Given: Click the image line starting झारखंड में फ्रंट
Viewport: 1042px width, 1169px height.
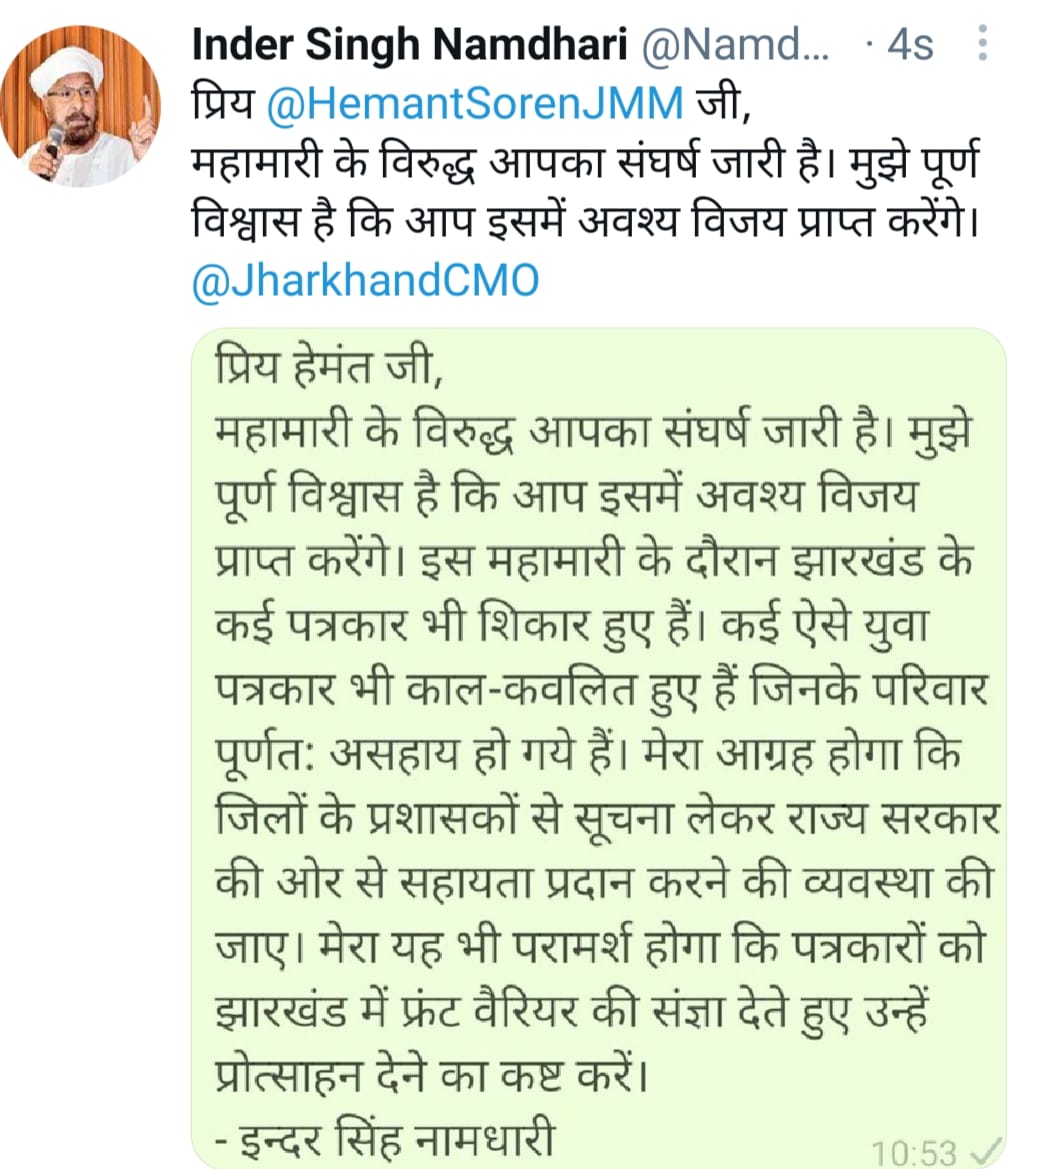Looking at the screenshot, I should pyautogui.click(x=572, y=1010).
